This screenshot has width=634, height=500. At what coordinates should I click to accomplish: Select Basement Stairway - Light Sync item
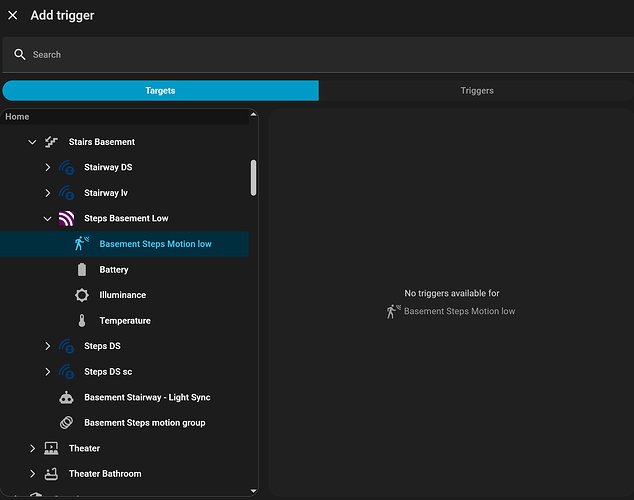pyautogui.click(x=146, y=397)
